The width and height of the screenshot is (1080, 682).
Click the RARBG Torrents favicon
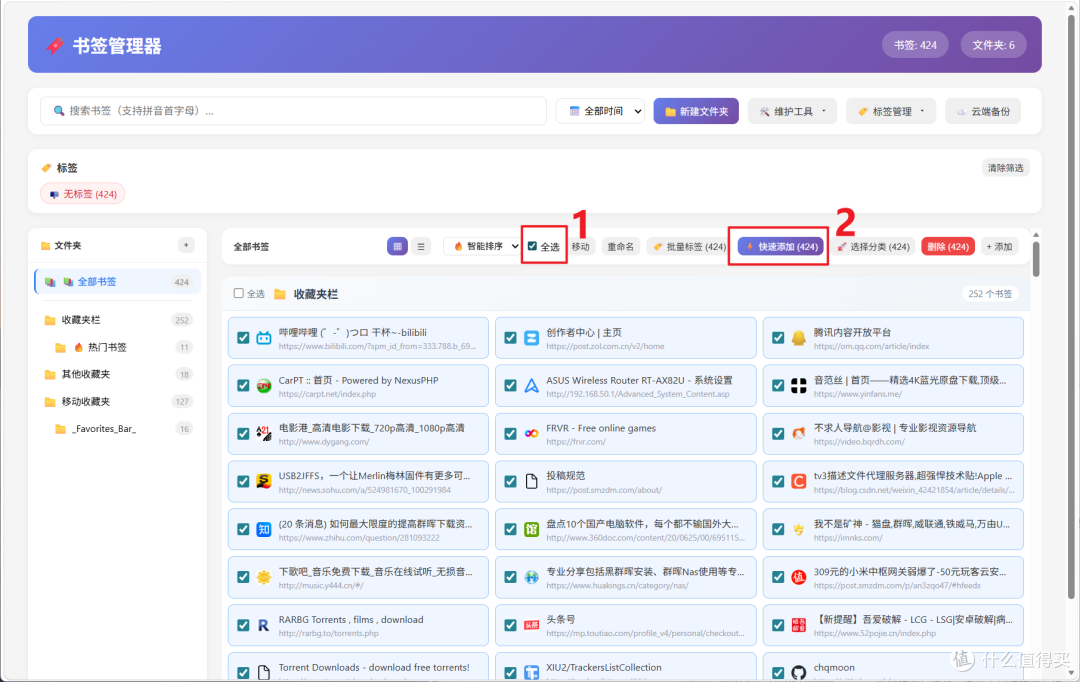pos(264,625)
